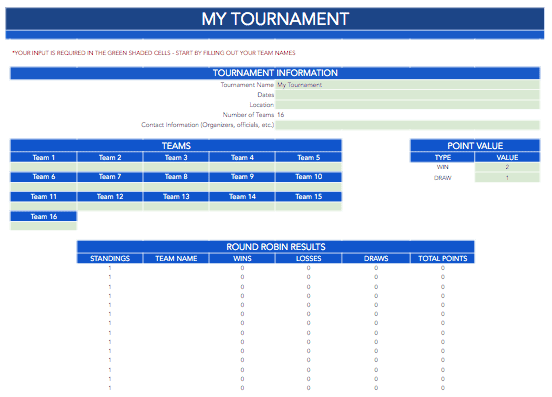Select the green name cell under Team 14
This screenshot has width=552, height=397.
[242, 207]
